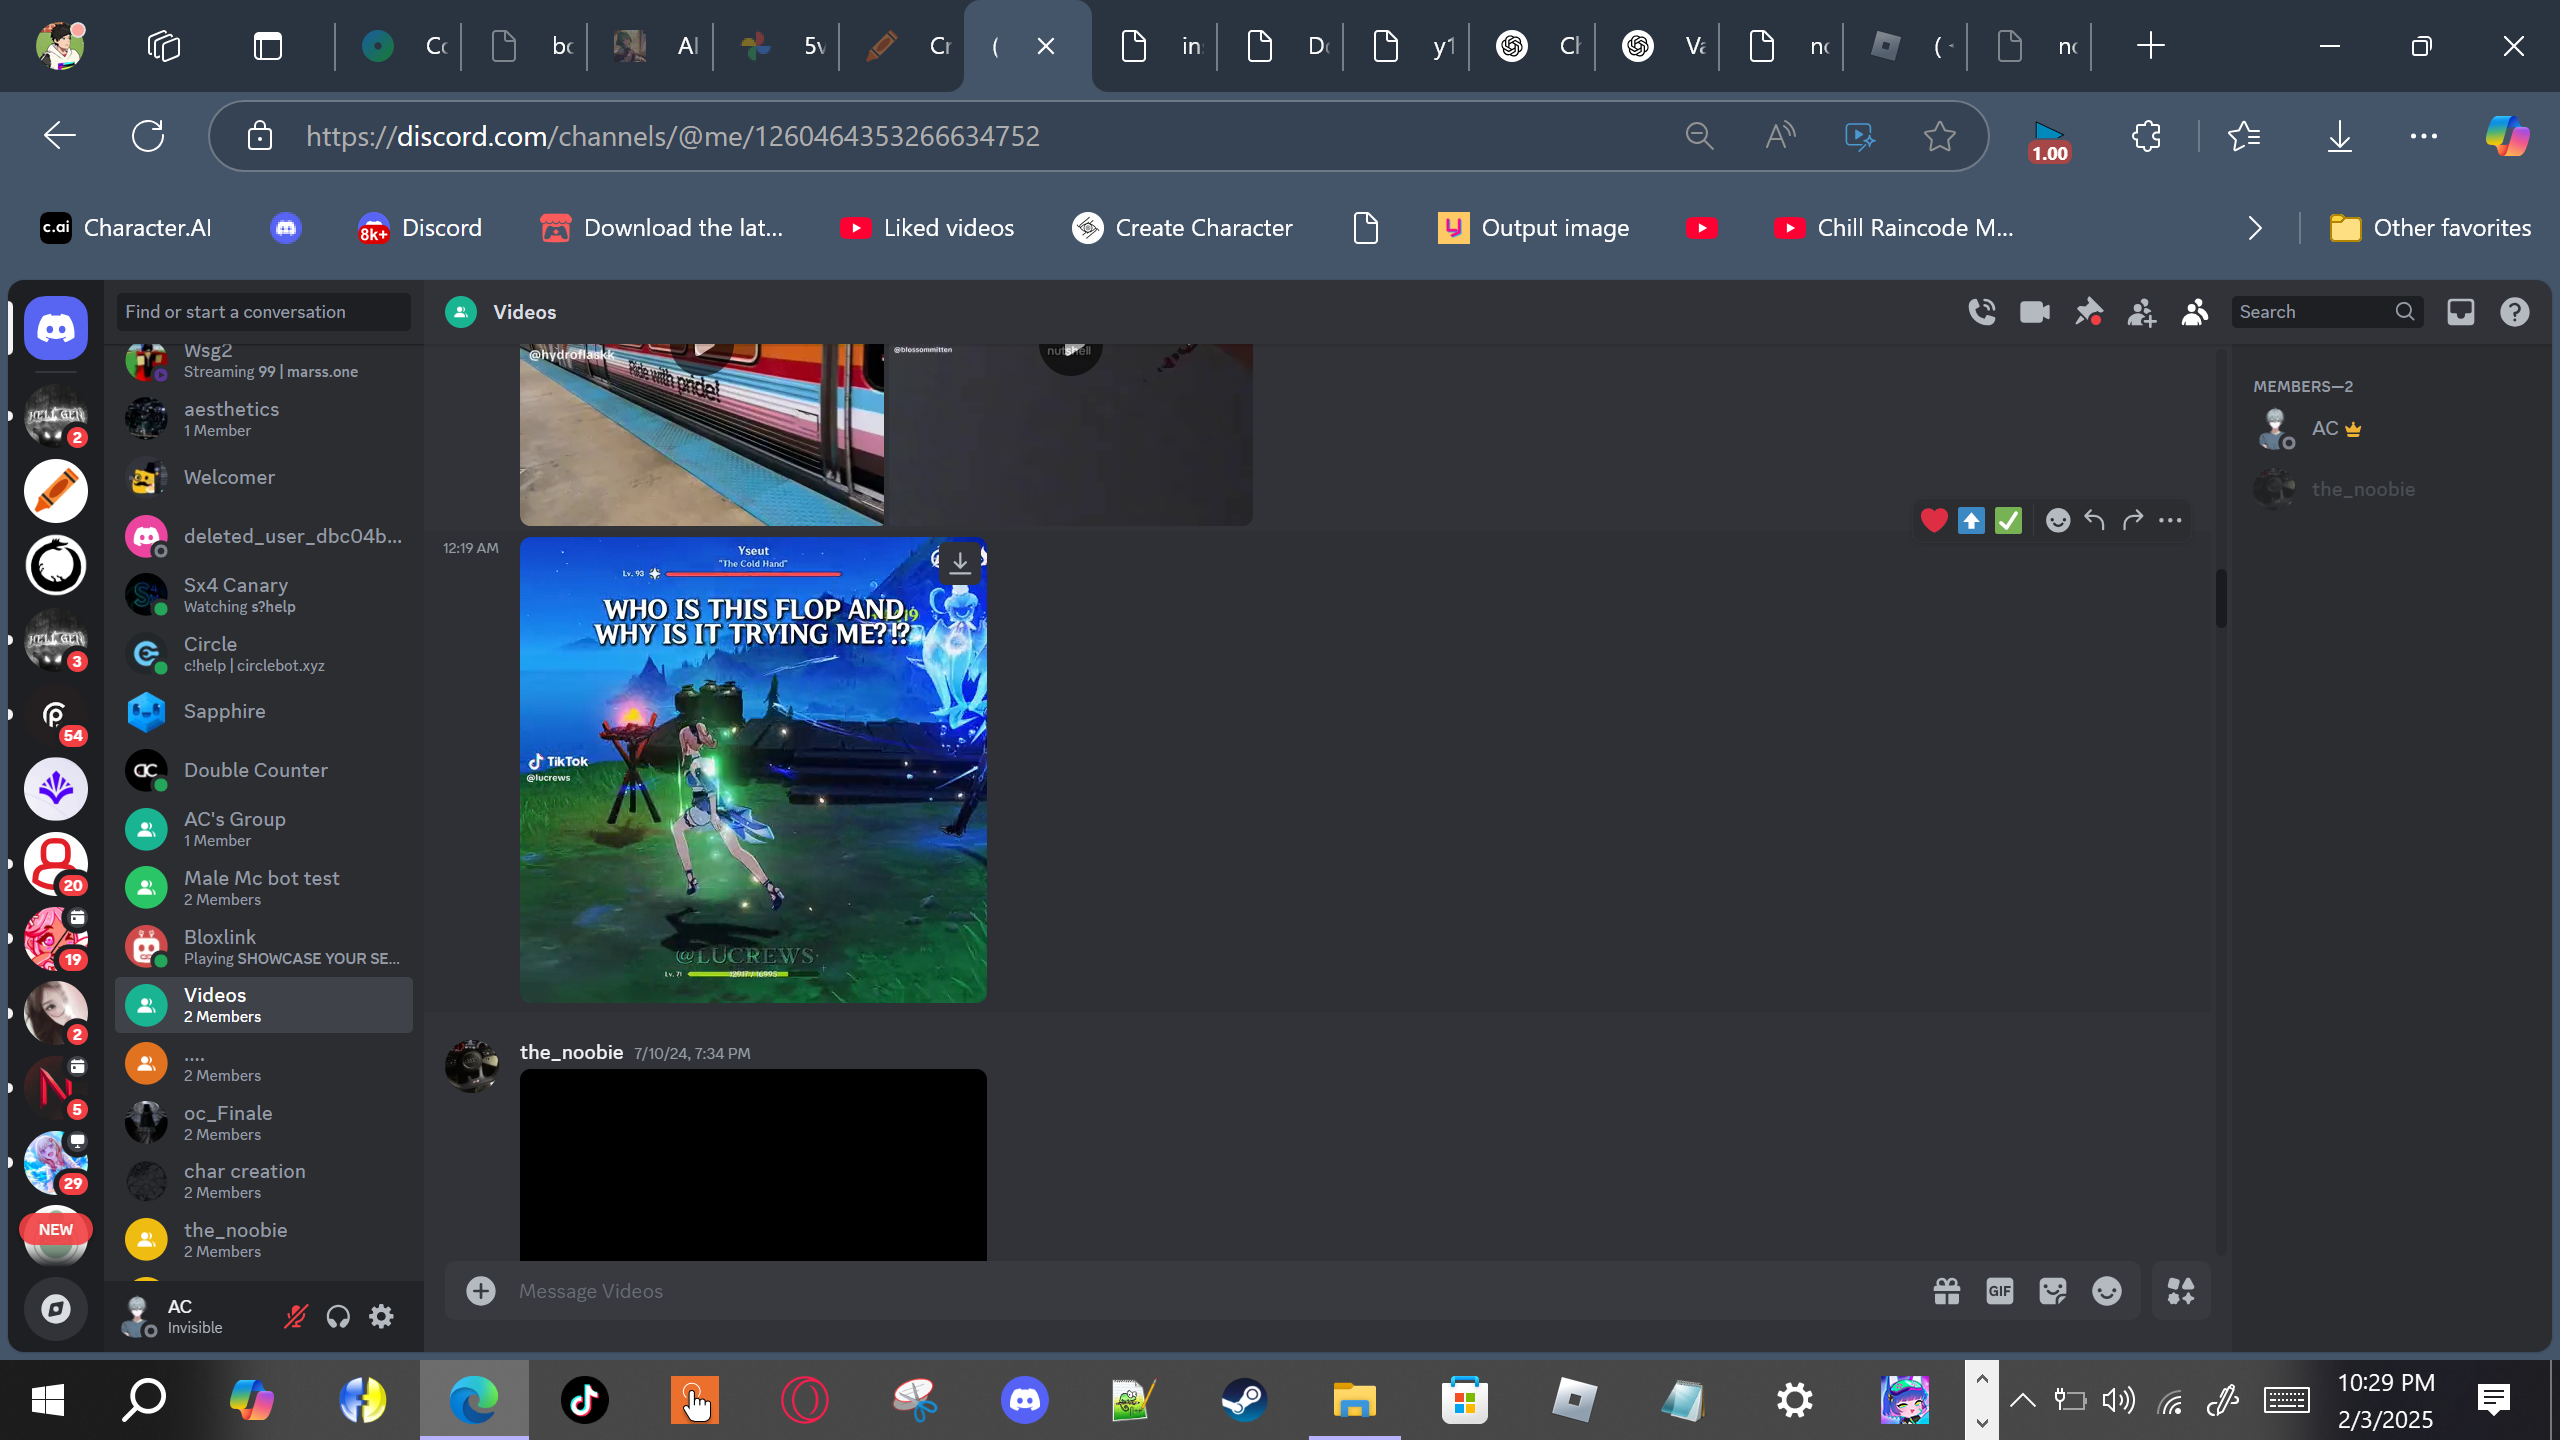Select member AC in members list
This screenshot has height=1440, width=2560.
pyautogui.click(x=2388, y=429)
